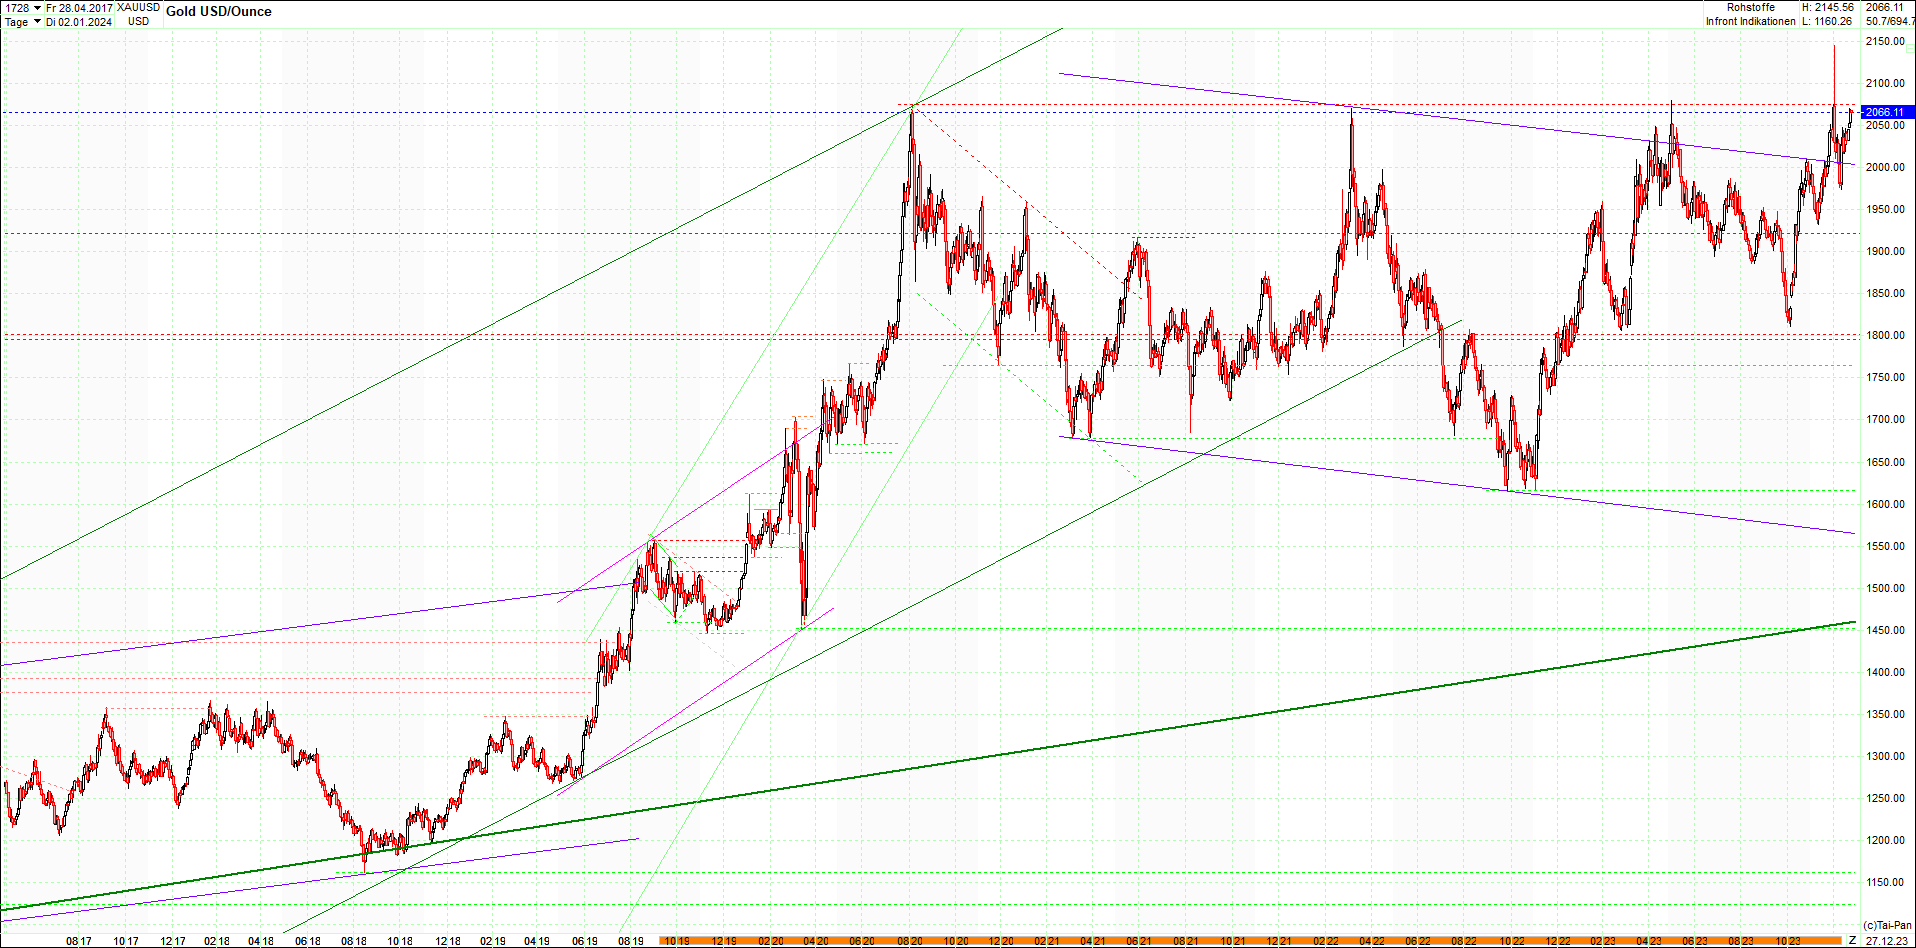Image resolution: width=1916 pixels, height=948 pixels.
Task: Click the XAUUSD symbol field
Action: pos(138,8)
